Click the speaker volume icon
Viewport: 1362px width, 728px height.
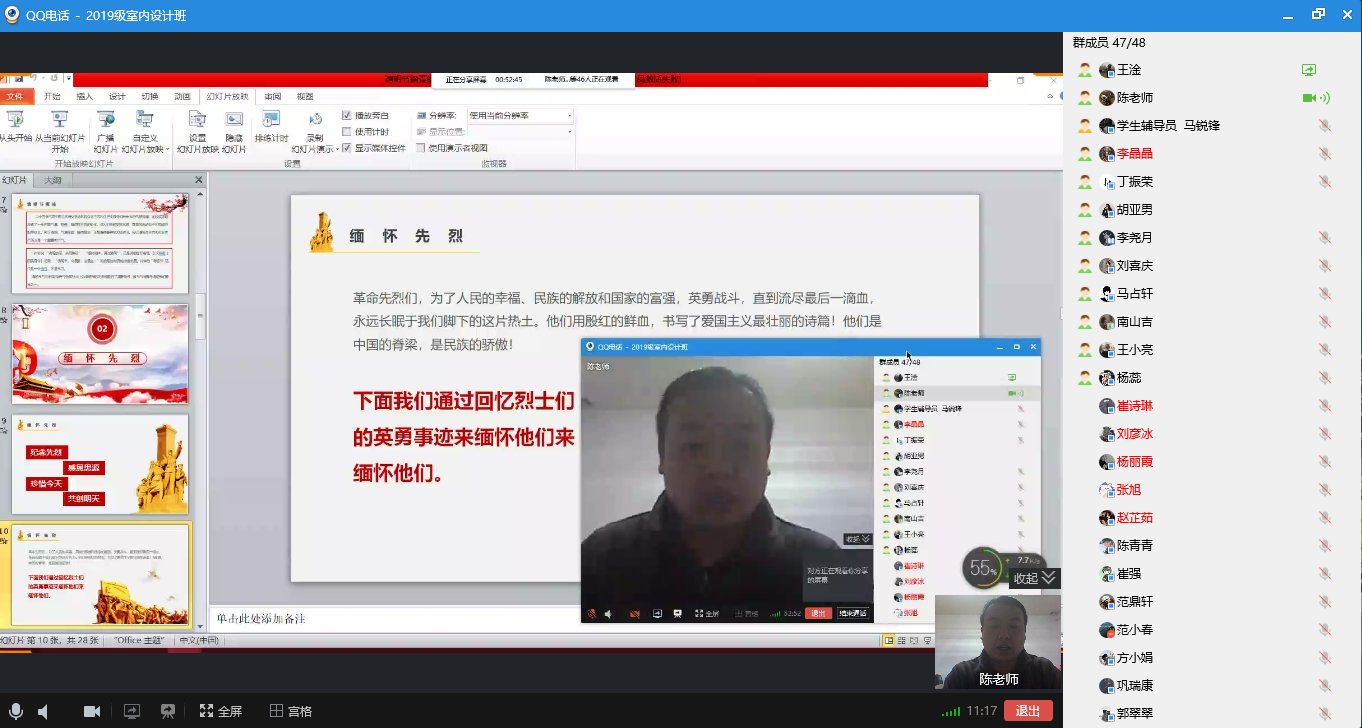(x=44, y=711)
